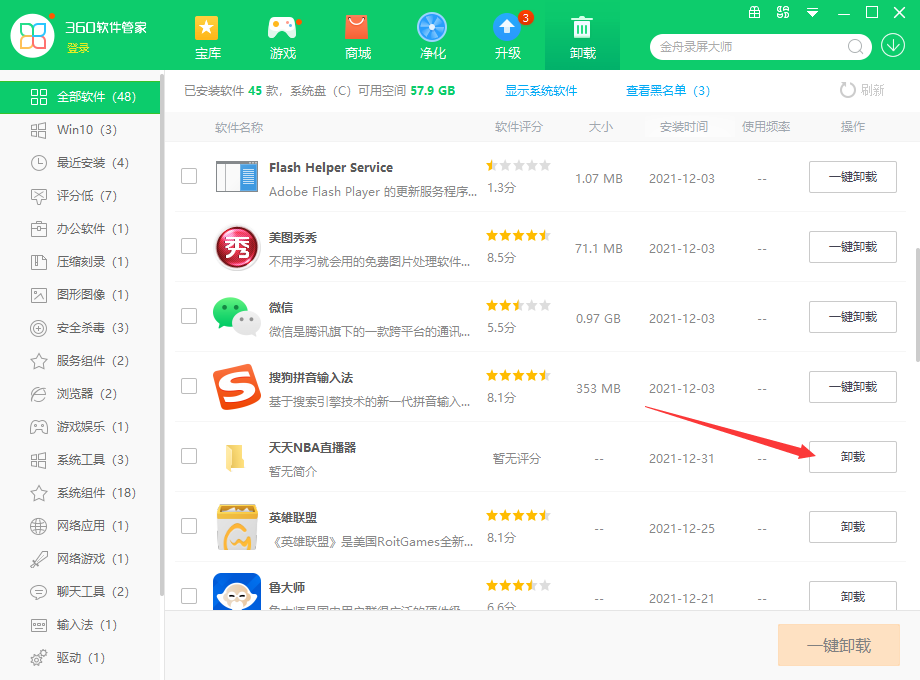
Task: Click the 天天NBA直播器 folder icon
Action: coord(235,457)
